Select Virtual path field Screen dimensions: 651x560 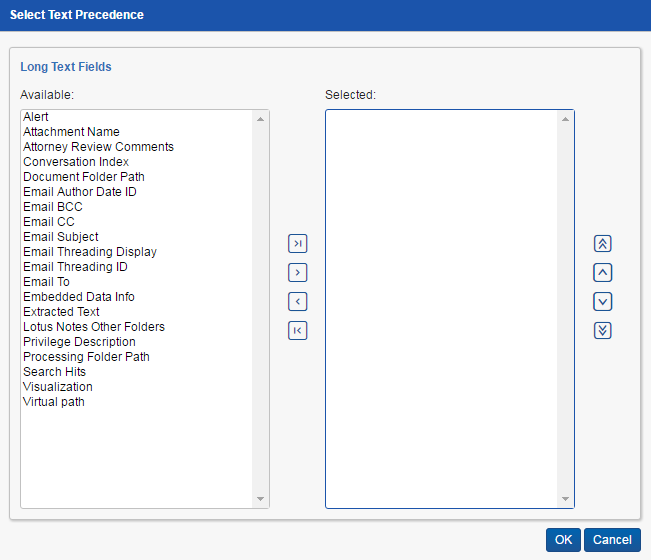tap(137, 401)
